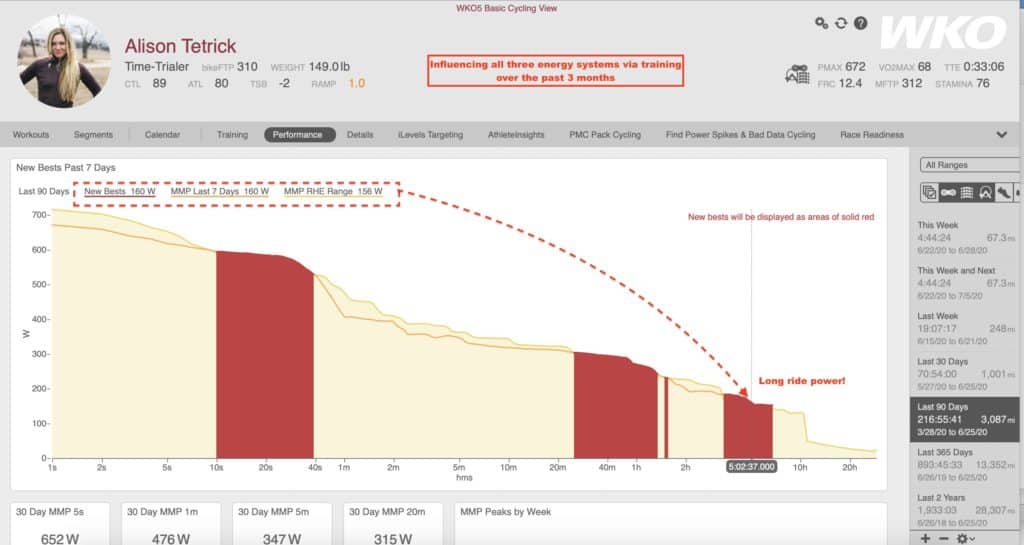Image resolution: width=1024 pixels, height=545 pixels.
Task: Open the Race Readiness tab
Action: click(872, 135)
